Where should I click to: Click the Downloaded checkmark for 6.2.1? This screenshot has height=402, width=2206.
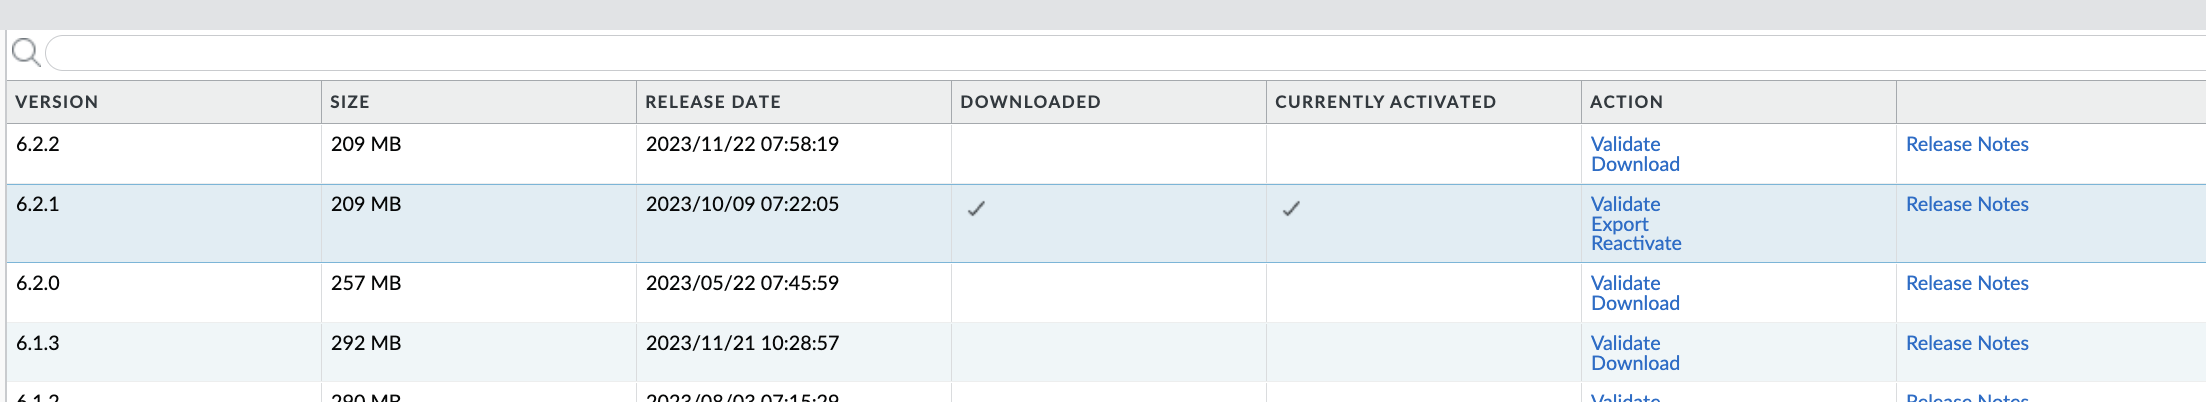click(976, 208)
